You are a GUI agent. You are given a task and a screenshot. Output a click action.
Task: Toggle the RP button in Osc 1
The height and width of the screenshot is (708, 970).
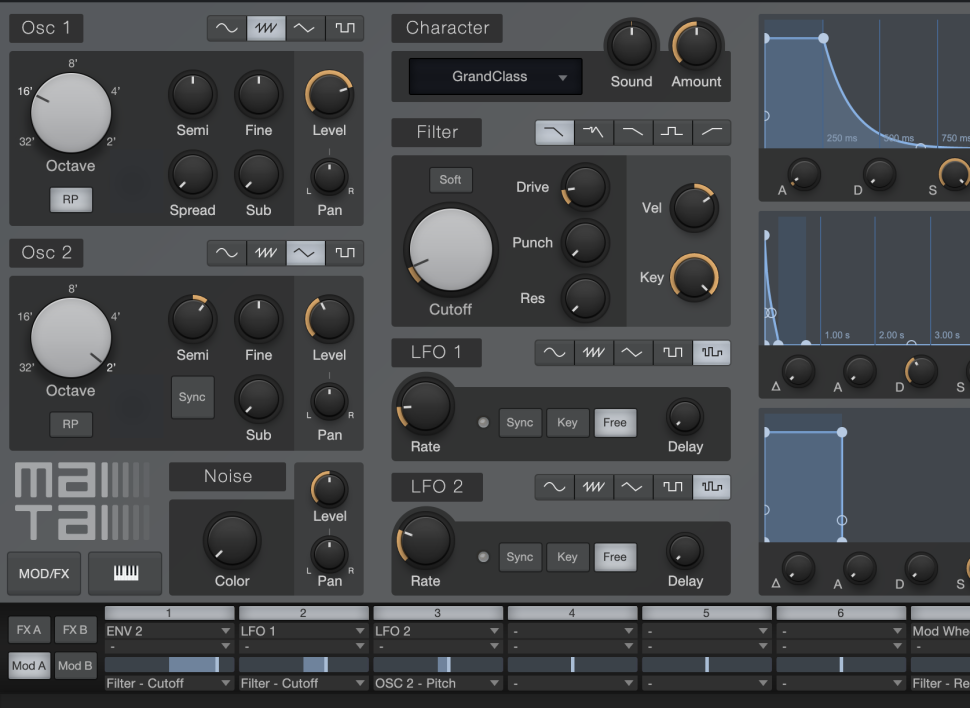click(x=70, y=199)
